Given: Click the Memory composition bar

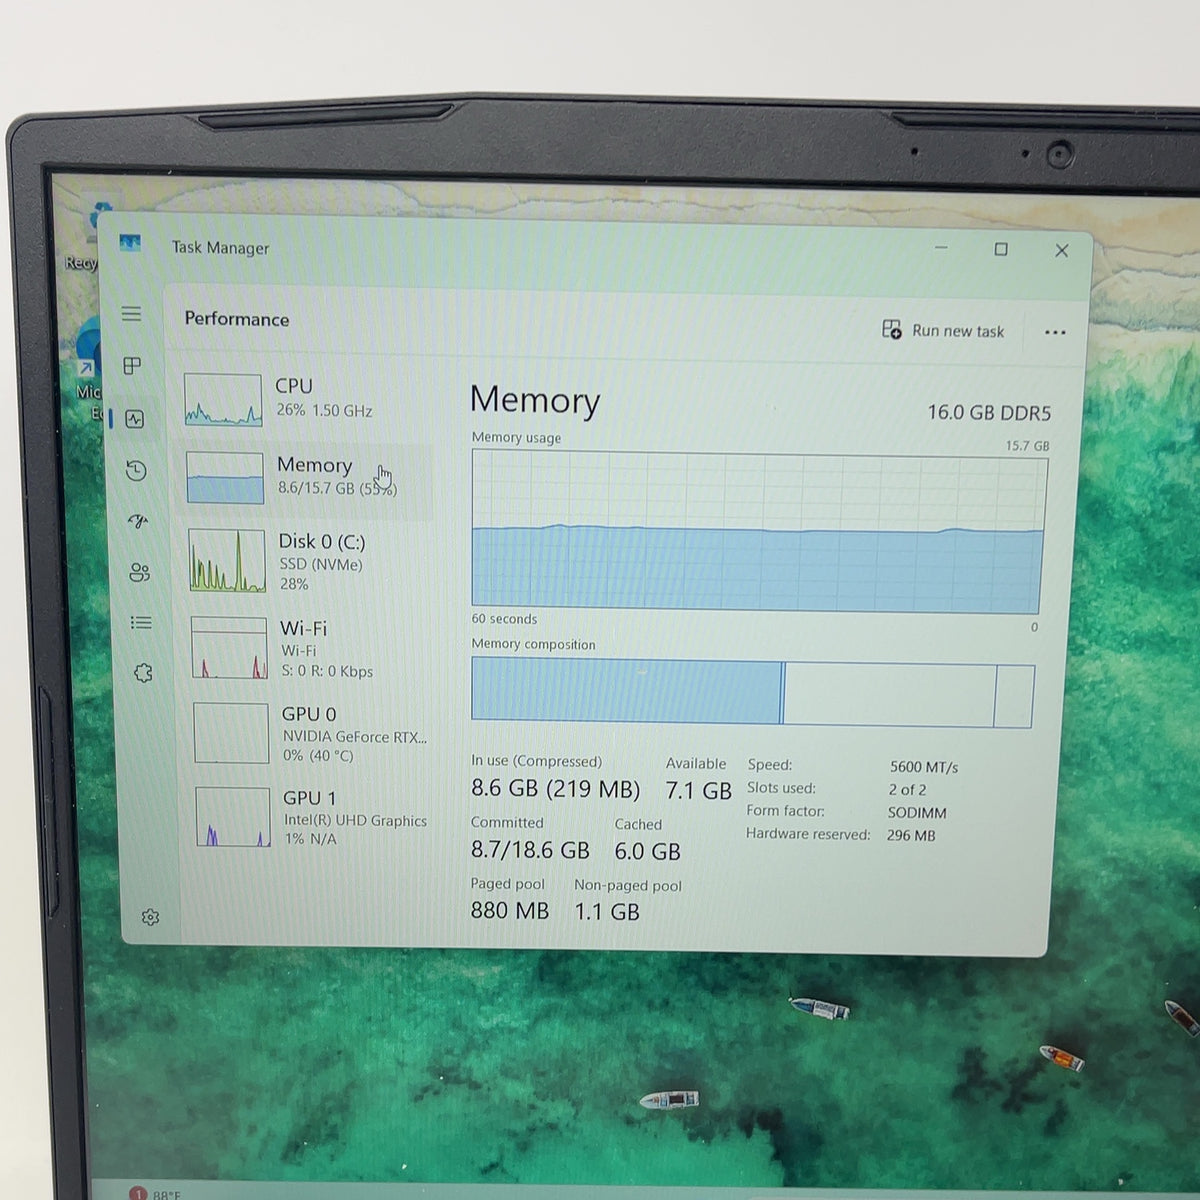Looking at the screenshot, I should point(752,693).
